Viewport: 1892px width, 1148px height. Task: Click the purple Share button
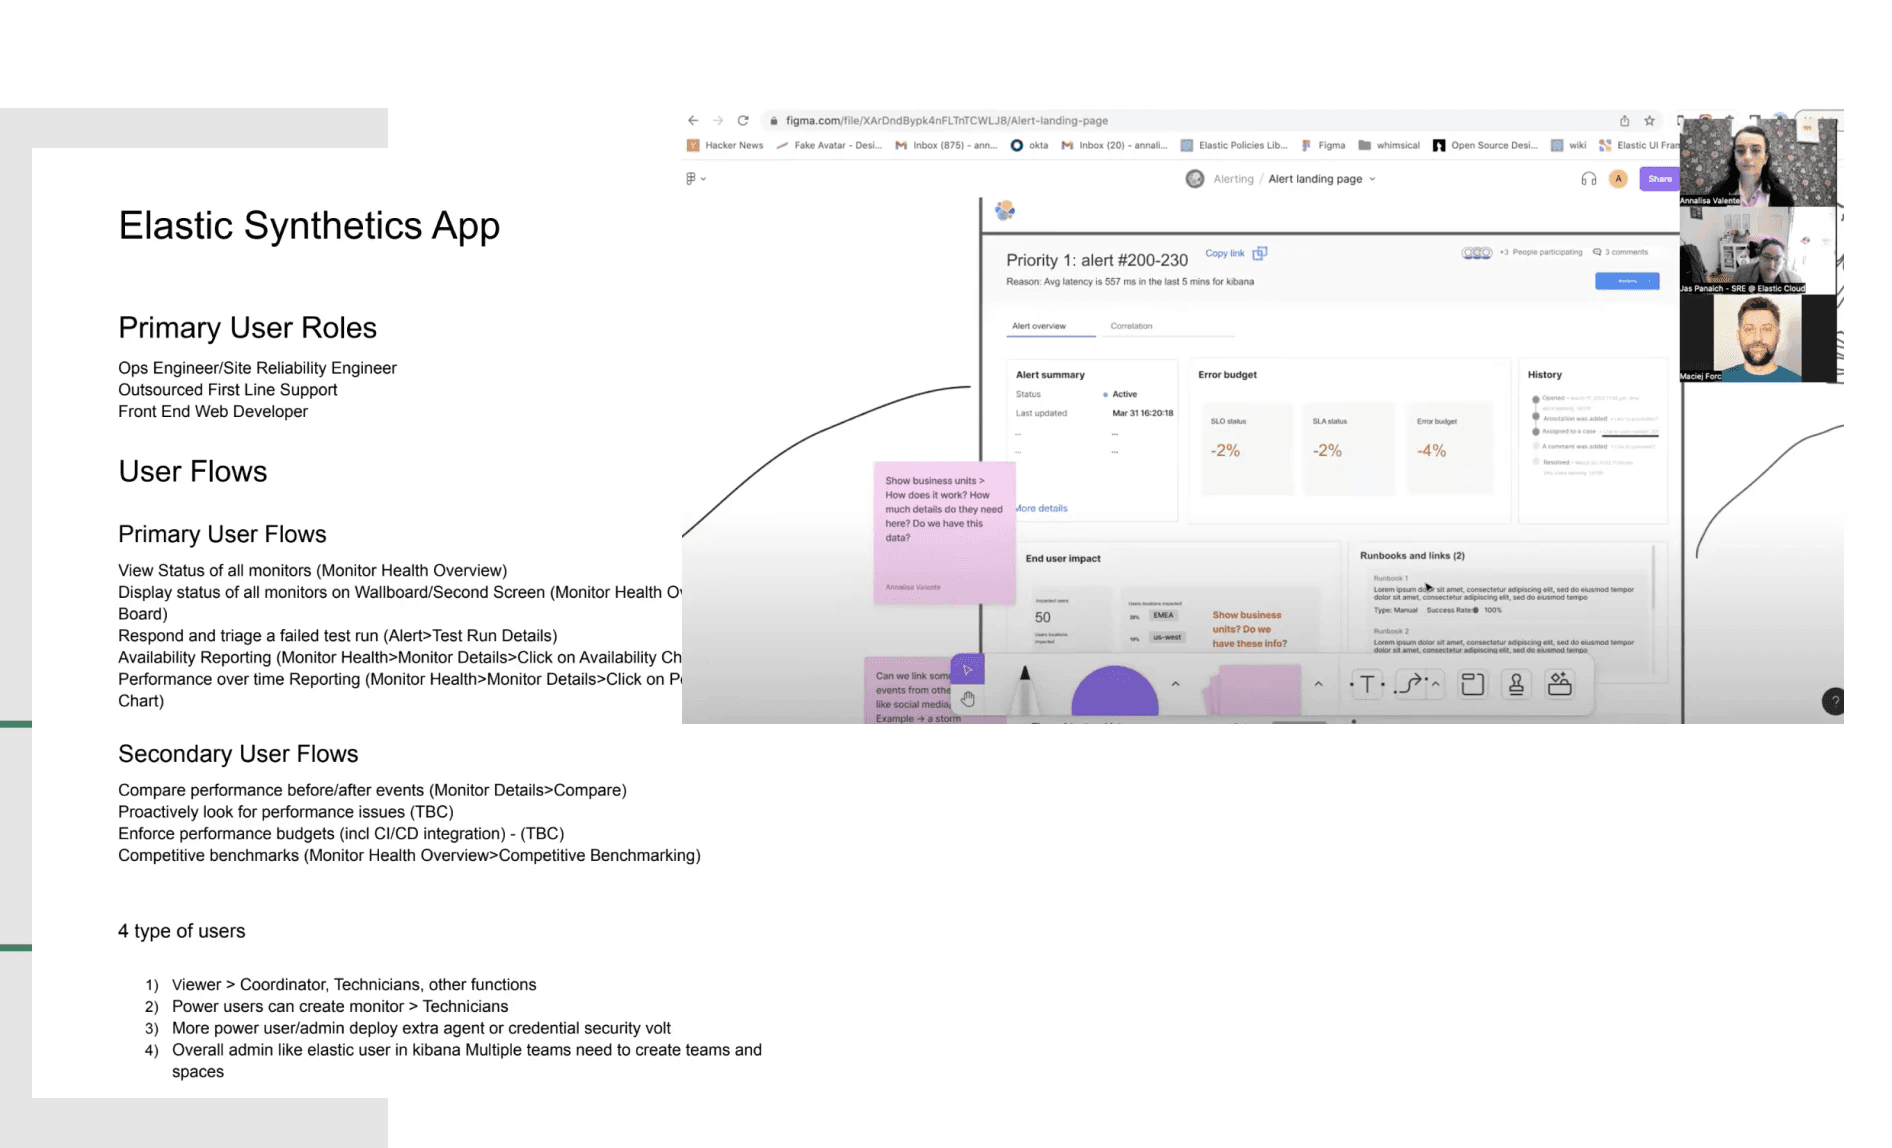click(x=1659, y=179)
